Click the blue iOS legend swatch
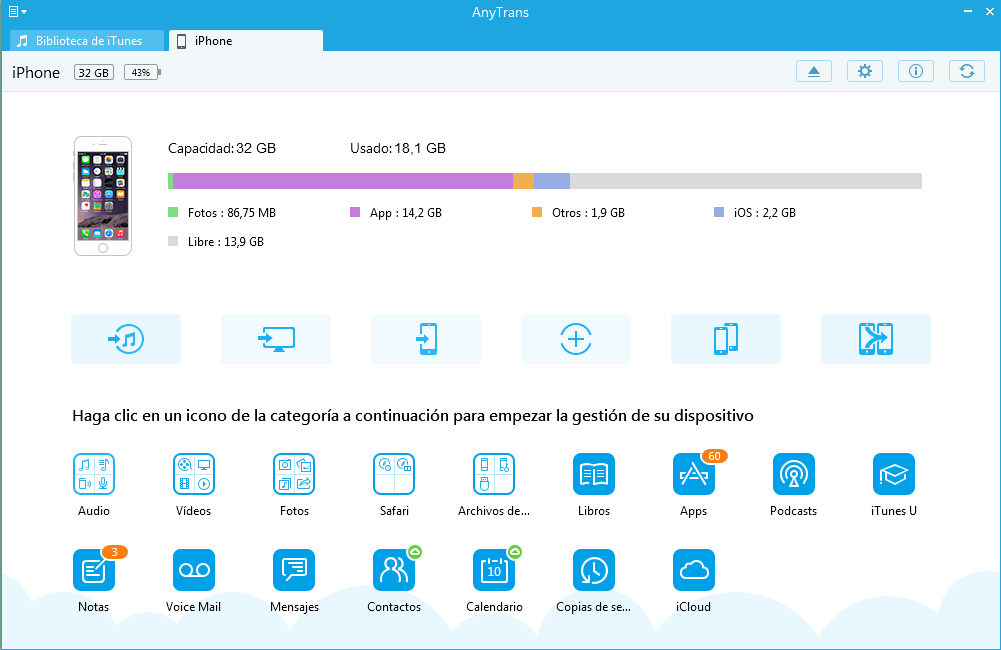The image size is (1001, 650). (719, 212)
